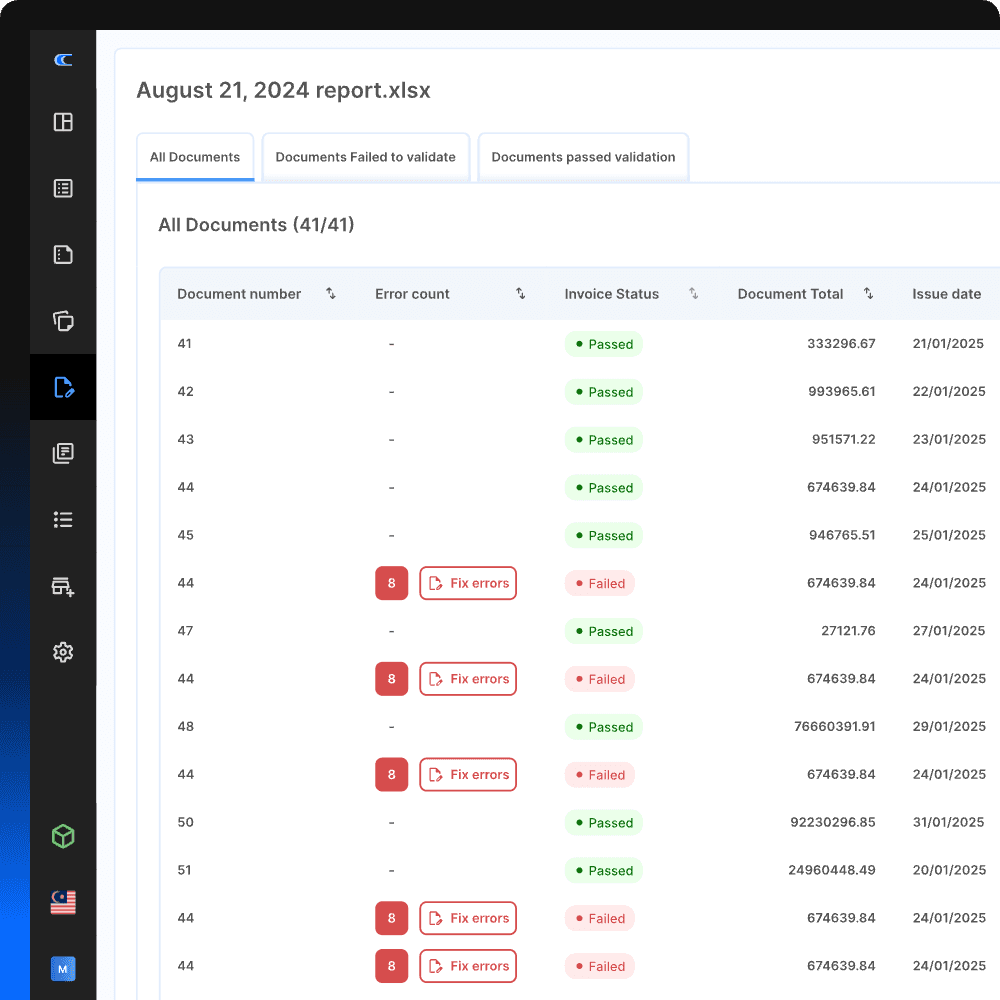Click the red 8 error count badge
This screenshot has height=1000, width=1000.
391,583
